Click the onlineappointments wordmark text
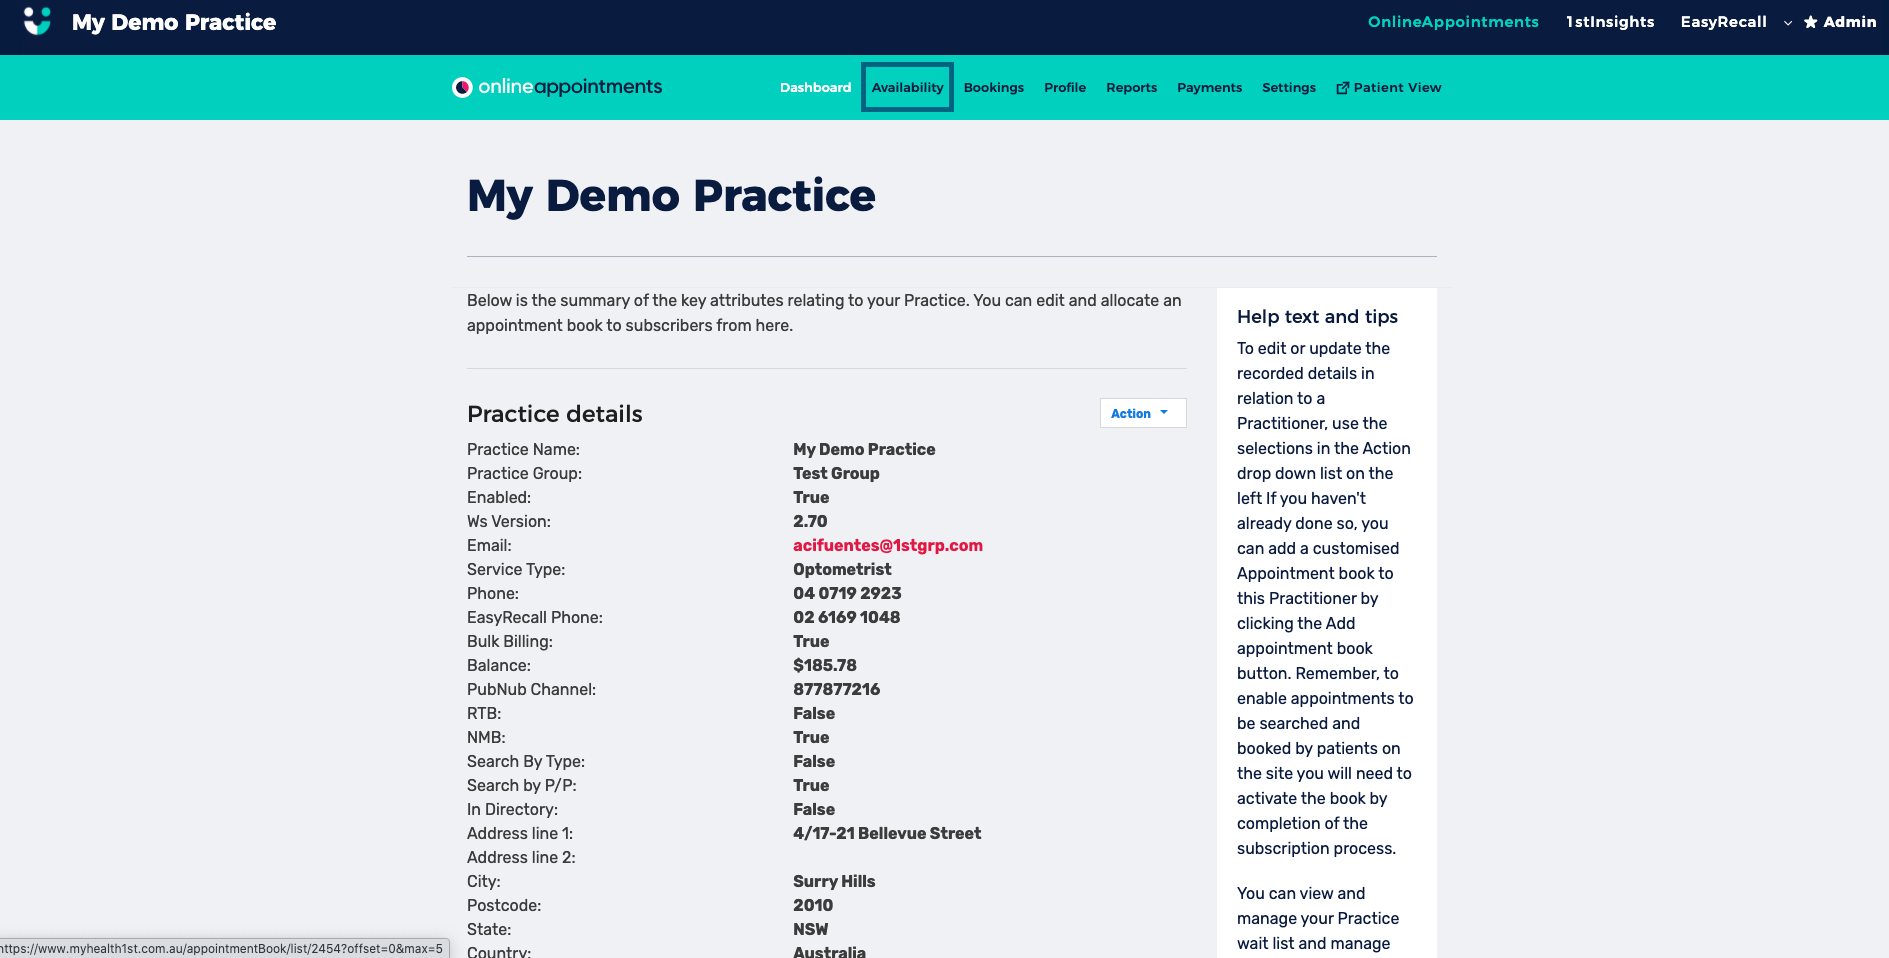 pyautogui.click(x=570, y=87)
